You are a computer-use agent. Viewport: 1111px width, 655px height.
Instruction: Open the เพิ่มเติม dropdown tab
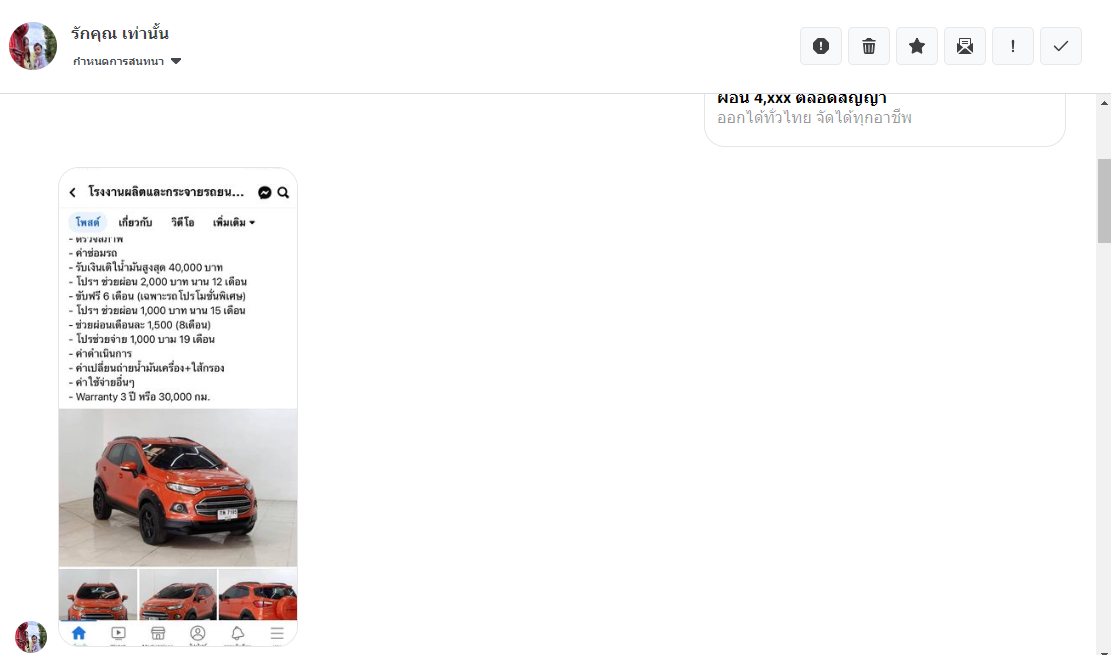pos(234,223)
